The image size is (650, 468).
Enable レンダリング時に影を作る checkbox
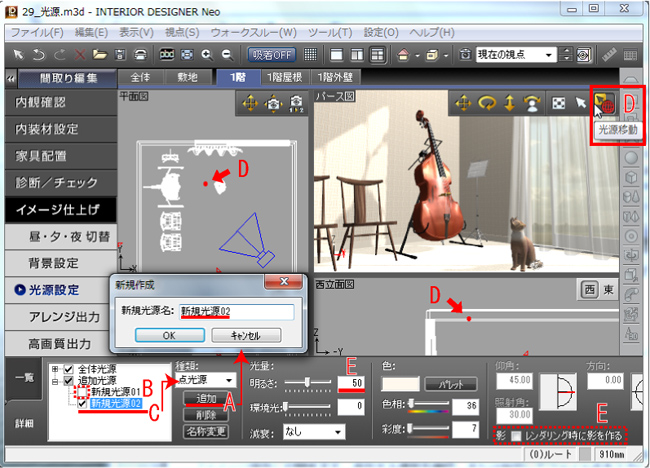click(x=516, y=436)
